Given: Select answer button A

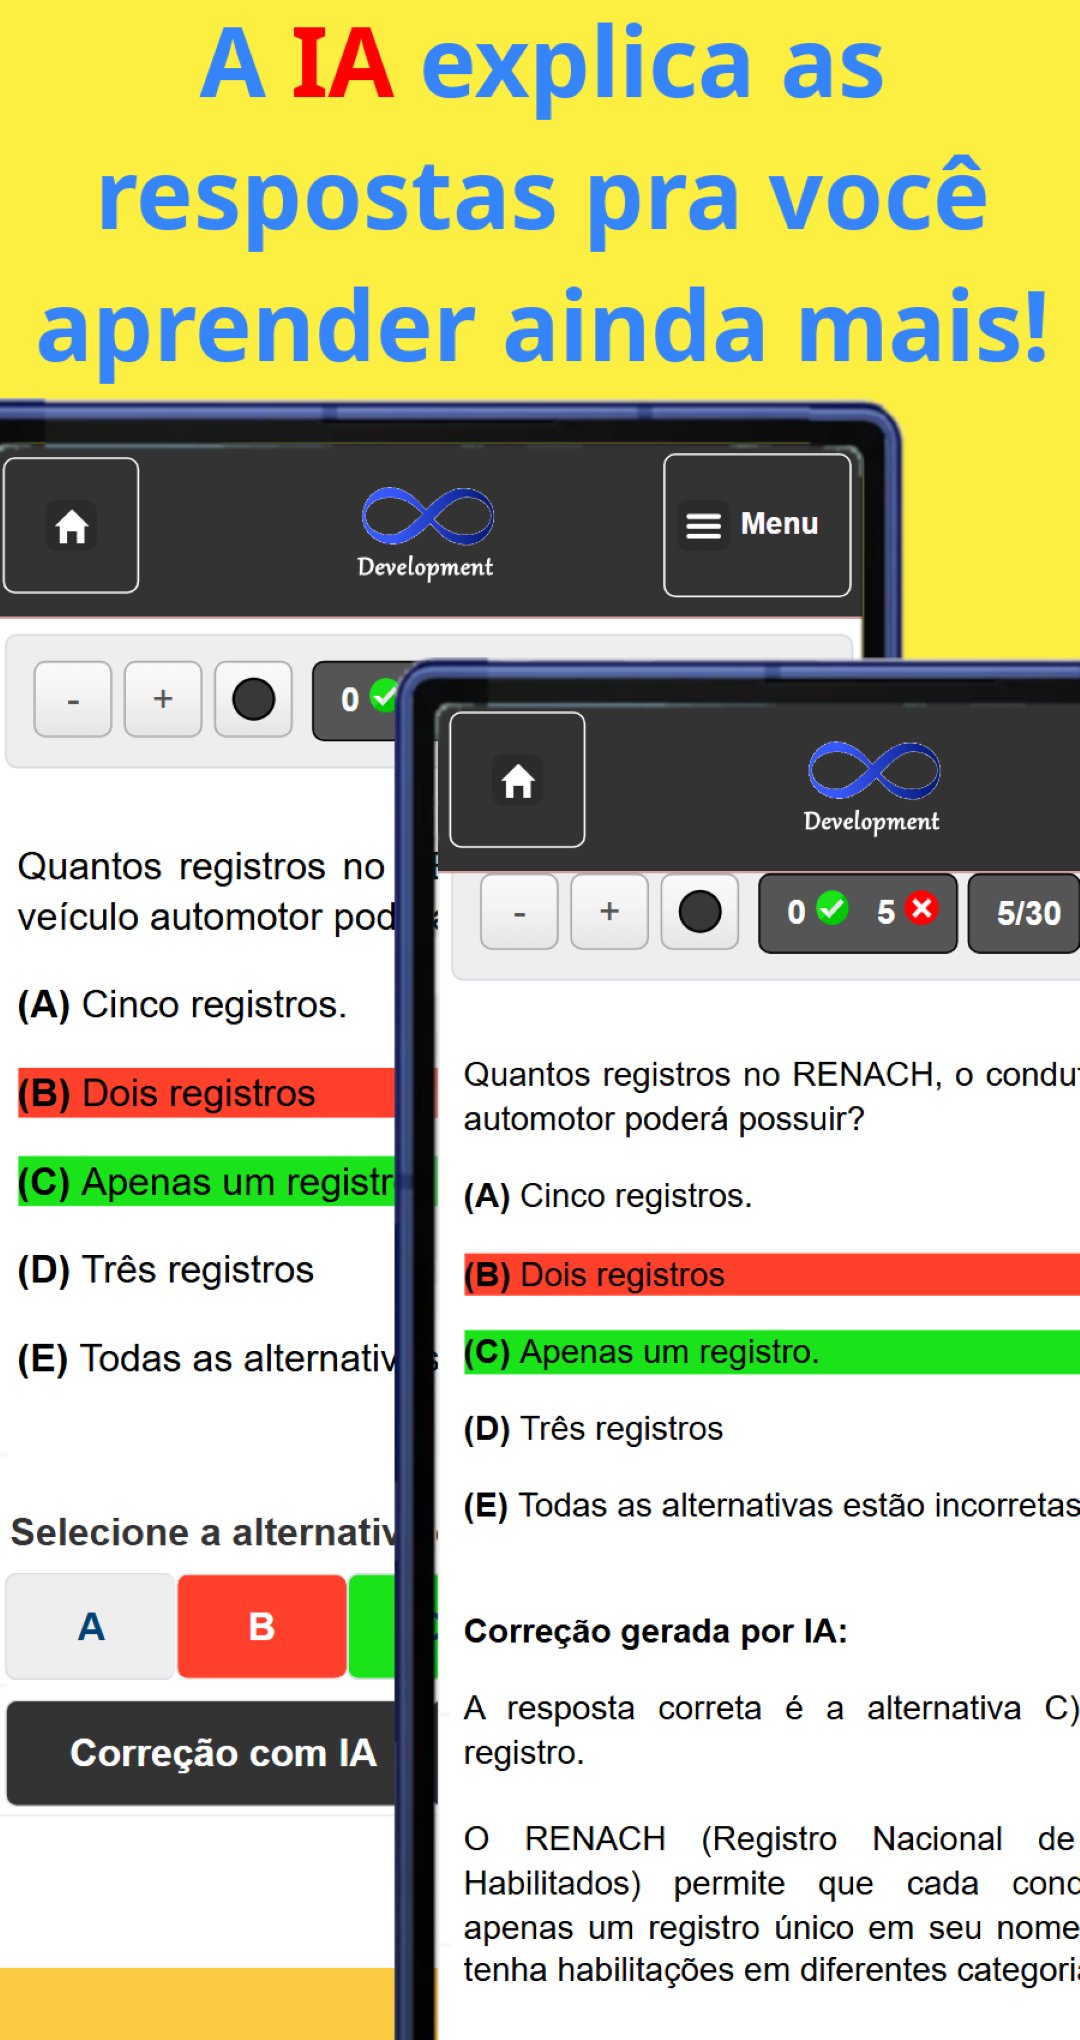Looking at the screenshot, I should point(91,1627).
